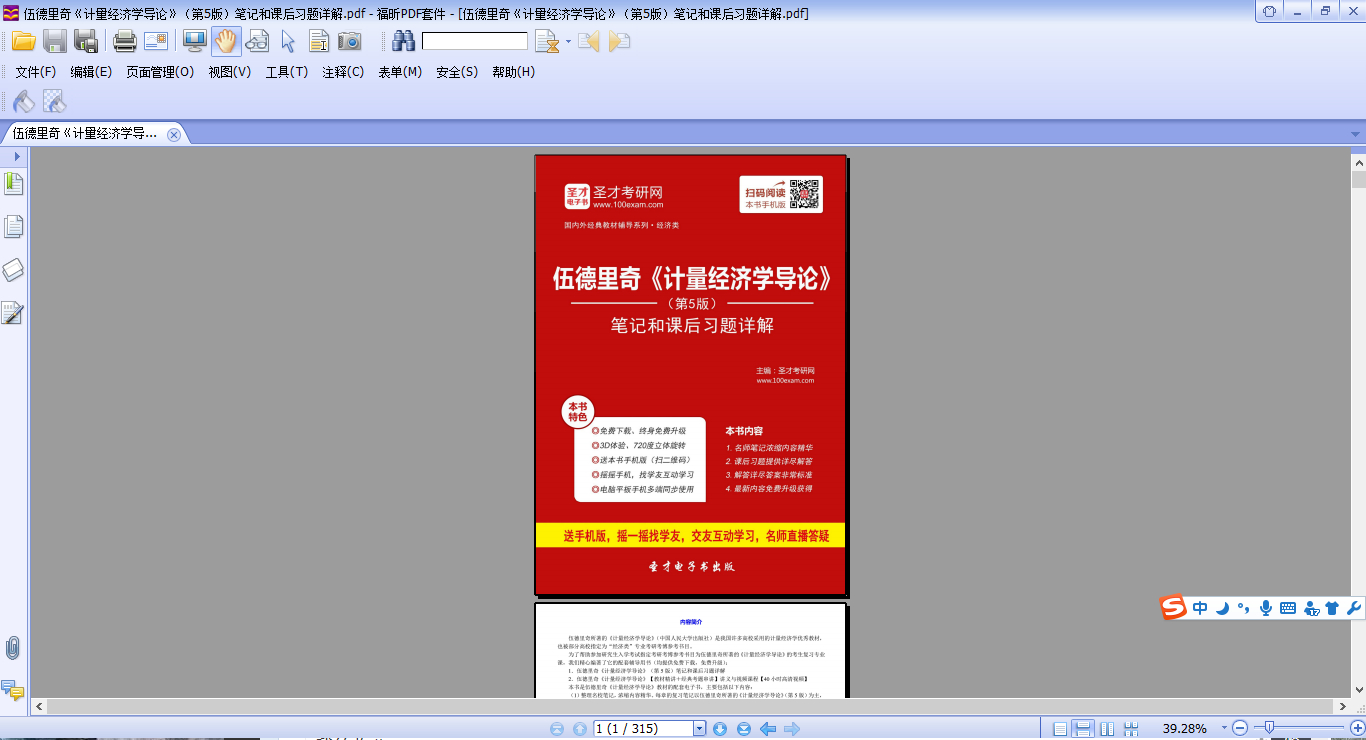Image resolution: width=1366 pixels, height=740 pixels.
Task: Open the 注释(C) menu
Action: (x=343, y=72)
